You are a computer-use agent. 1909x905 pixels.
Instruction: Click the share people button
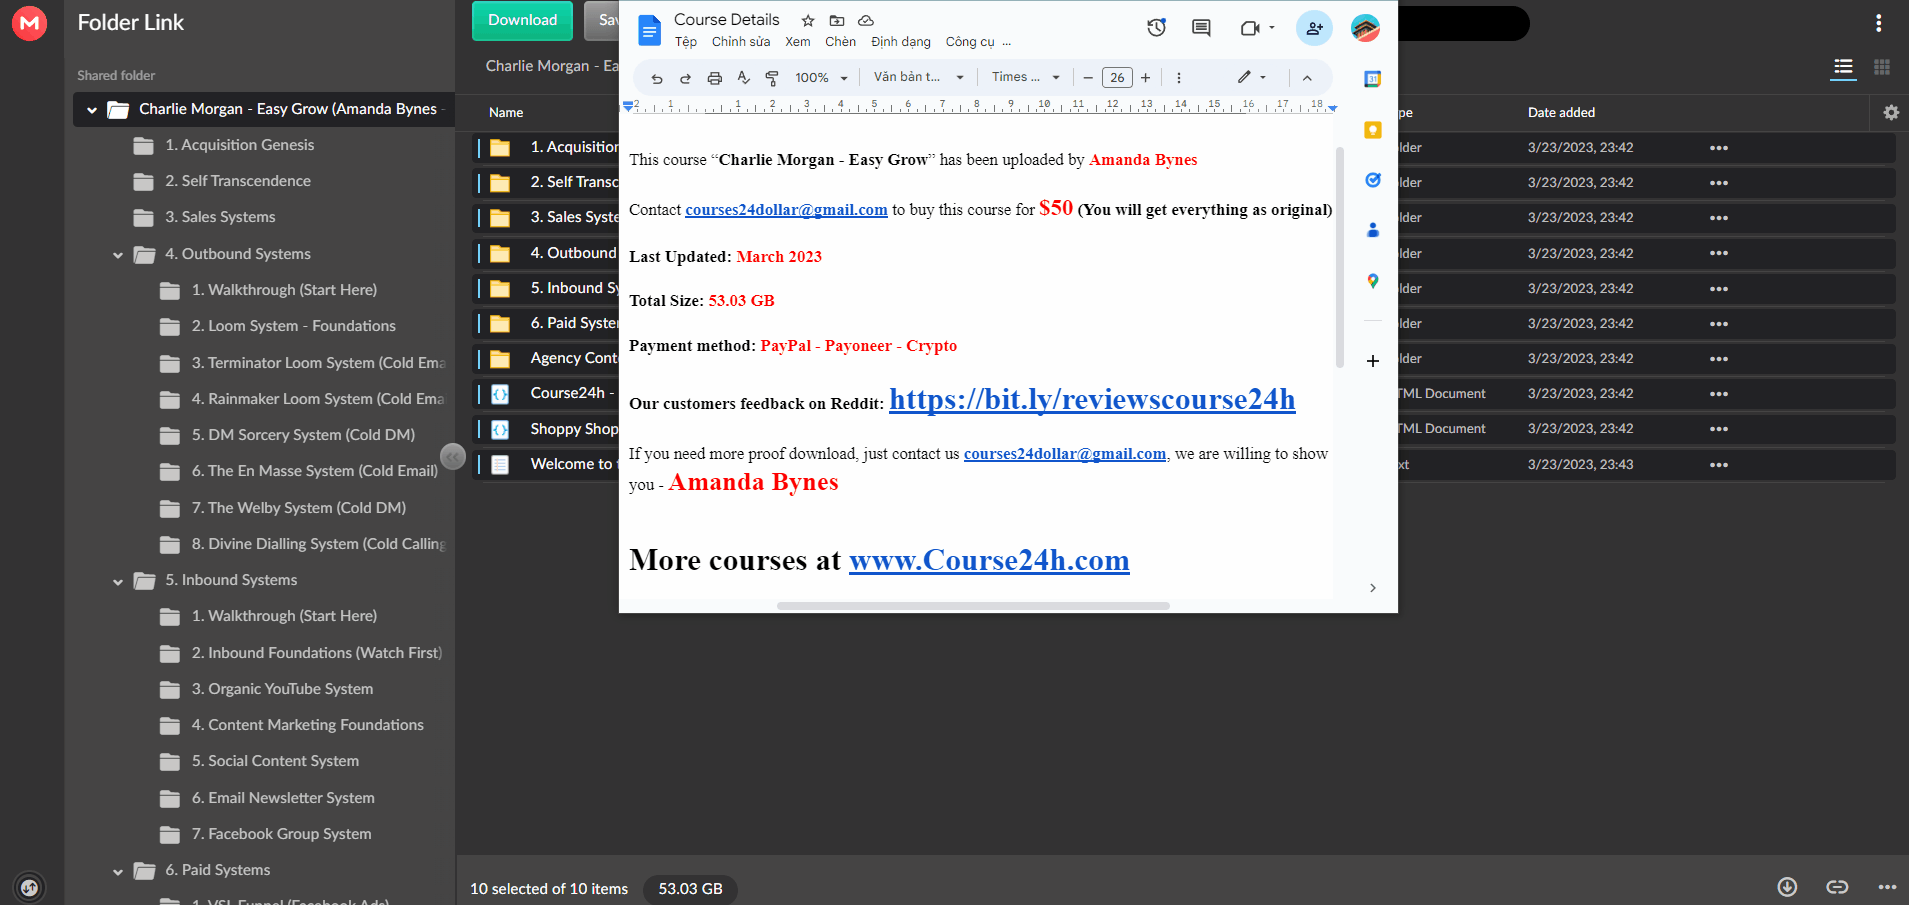1314,28
